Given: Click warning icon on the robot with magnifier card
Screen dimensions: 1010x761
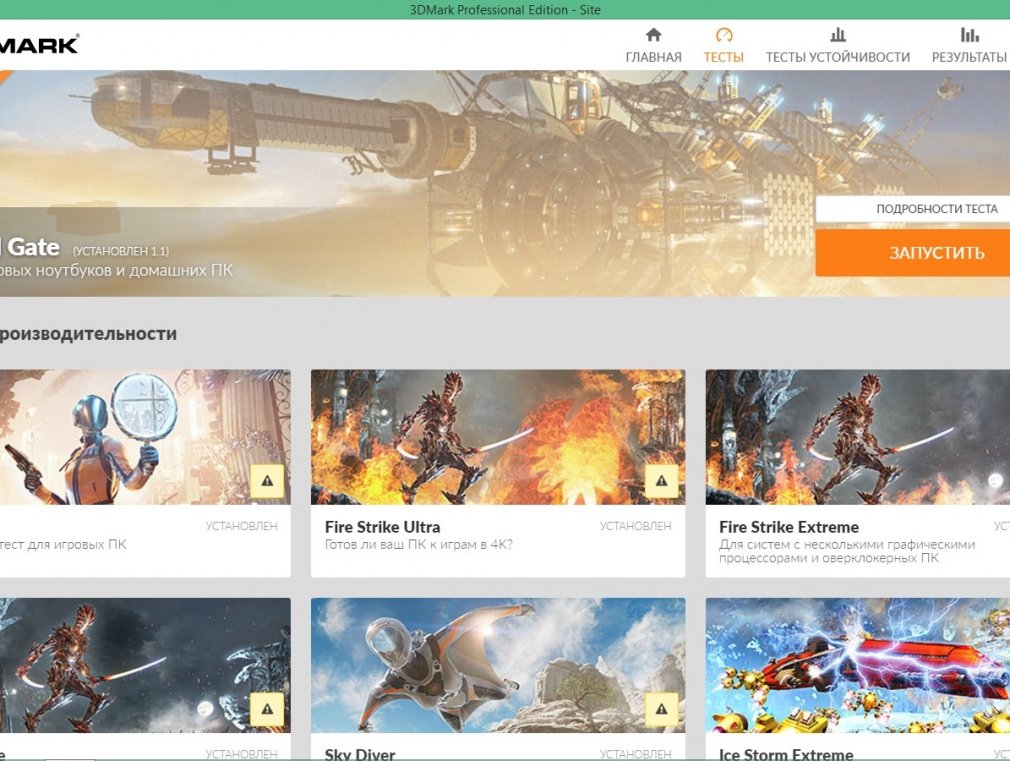Looking at the screenshot, I should pos(267,481).
